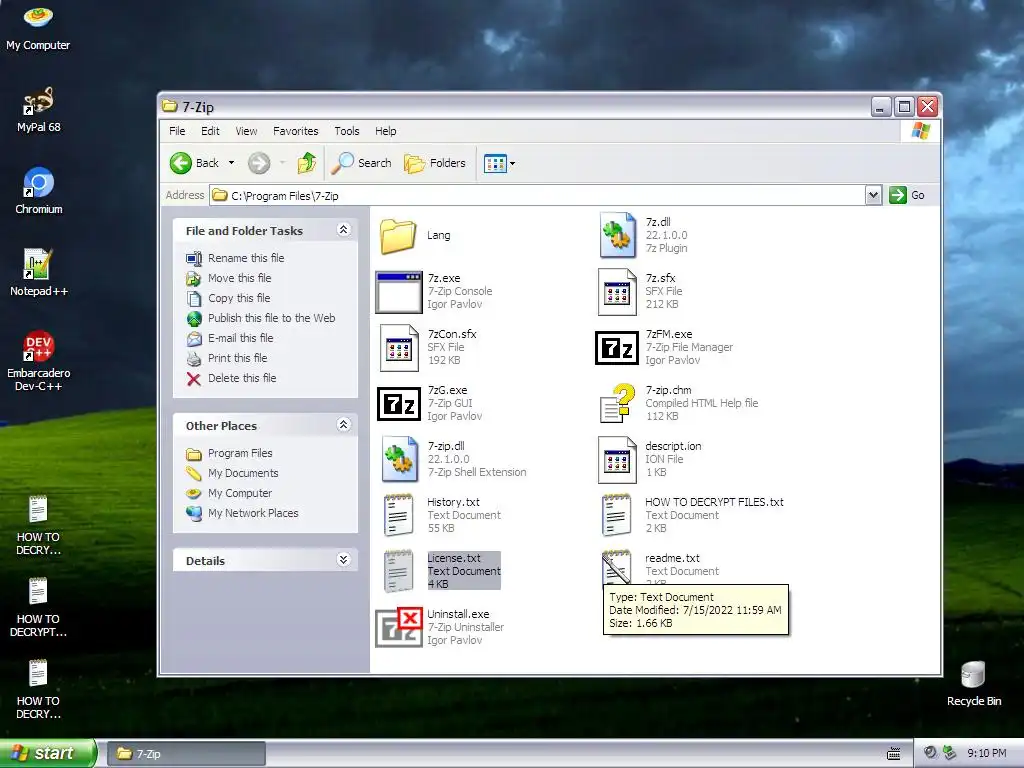The width and height of the screenshot is (1024, 768).
Task: Open the Tools menu
Action: point(347,131)
